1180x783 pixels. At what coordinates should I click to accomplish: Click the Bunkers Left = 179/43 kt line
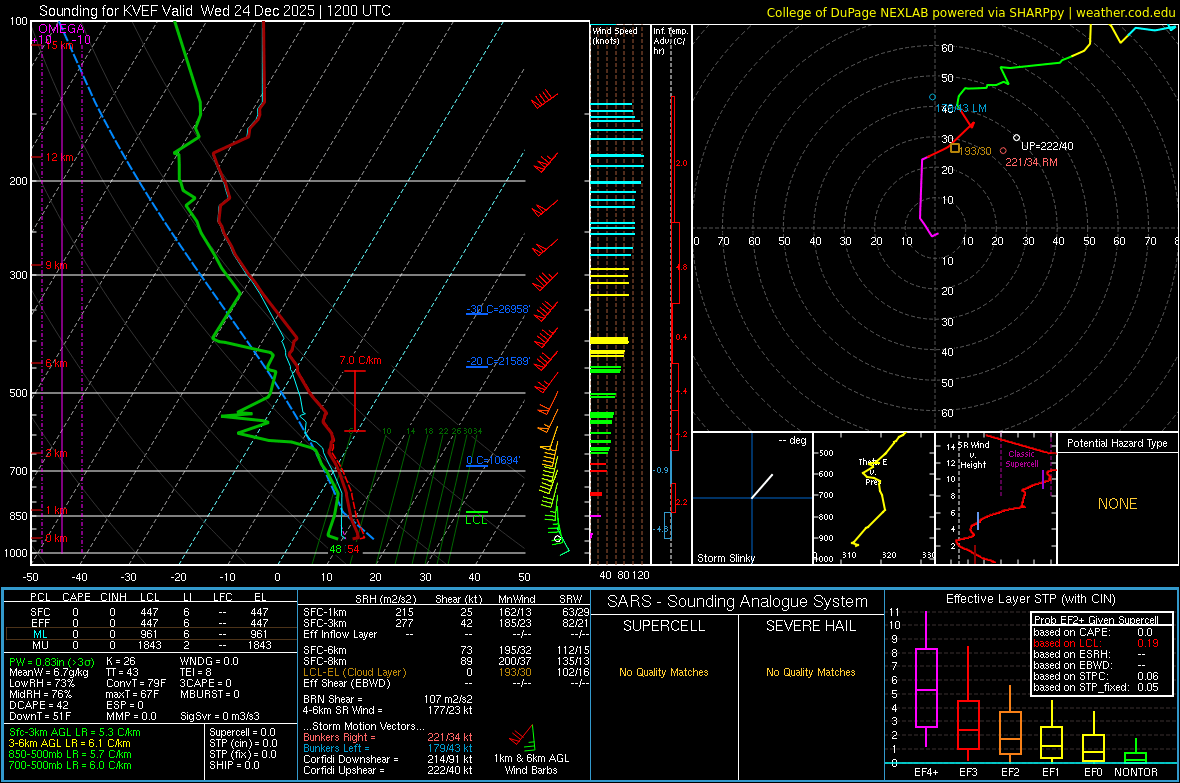(x=388, y=748)
